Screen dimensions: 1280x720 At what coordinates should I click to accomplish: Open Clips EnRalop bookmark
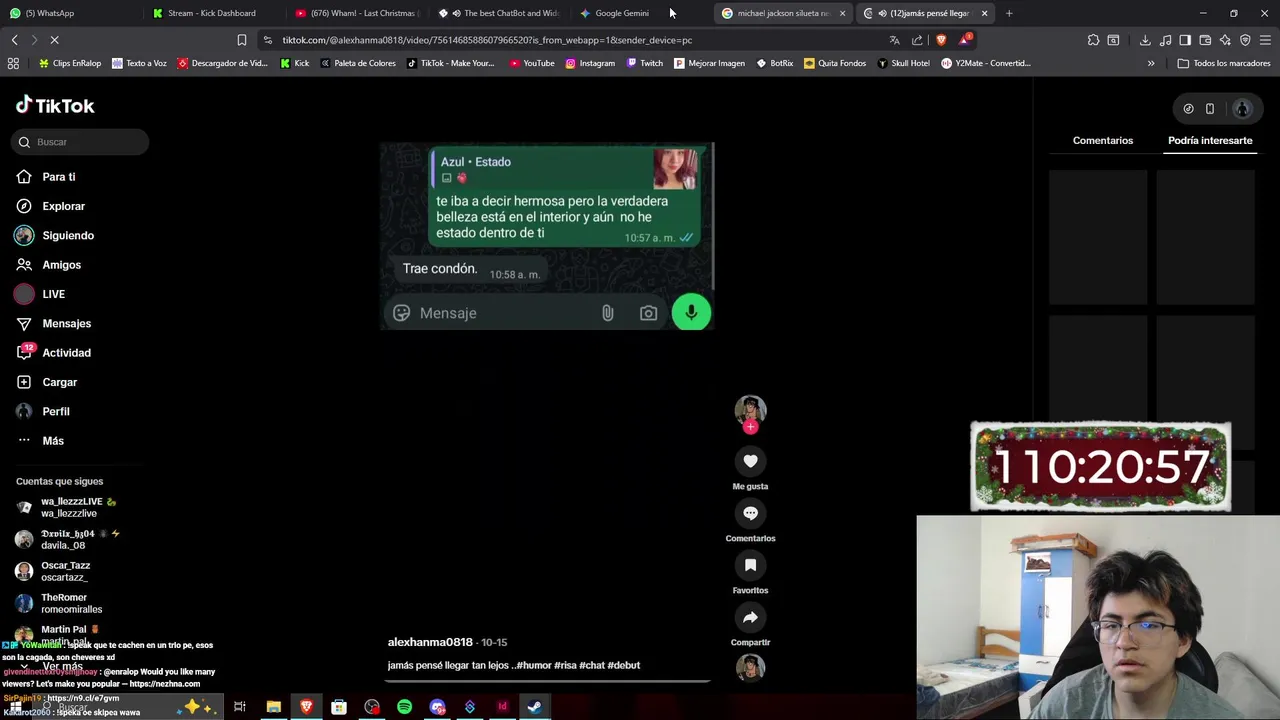[x=70, y=63]
